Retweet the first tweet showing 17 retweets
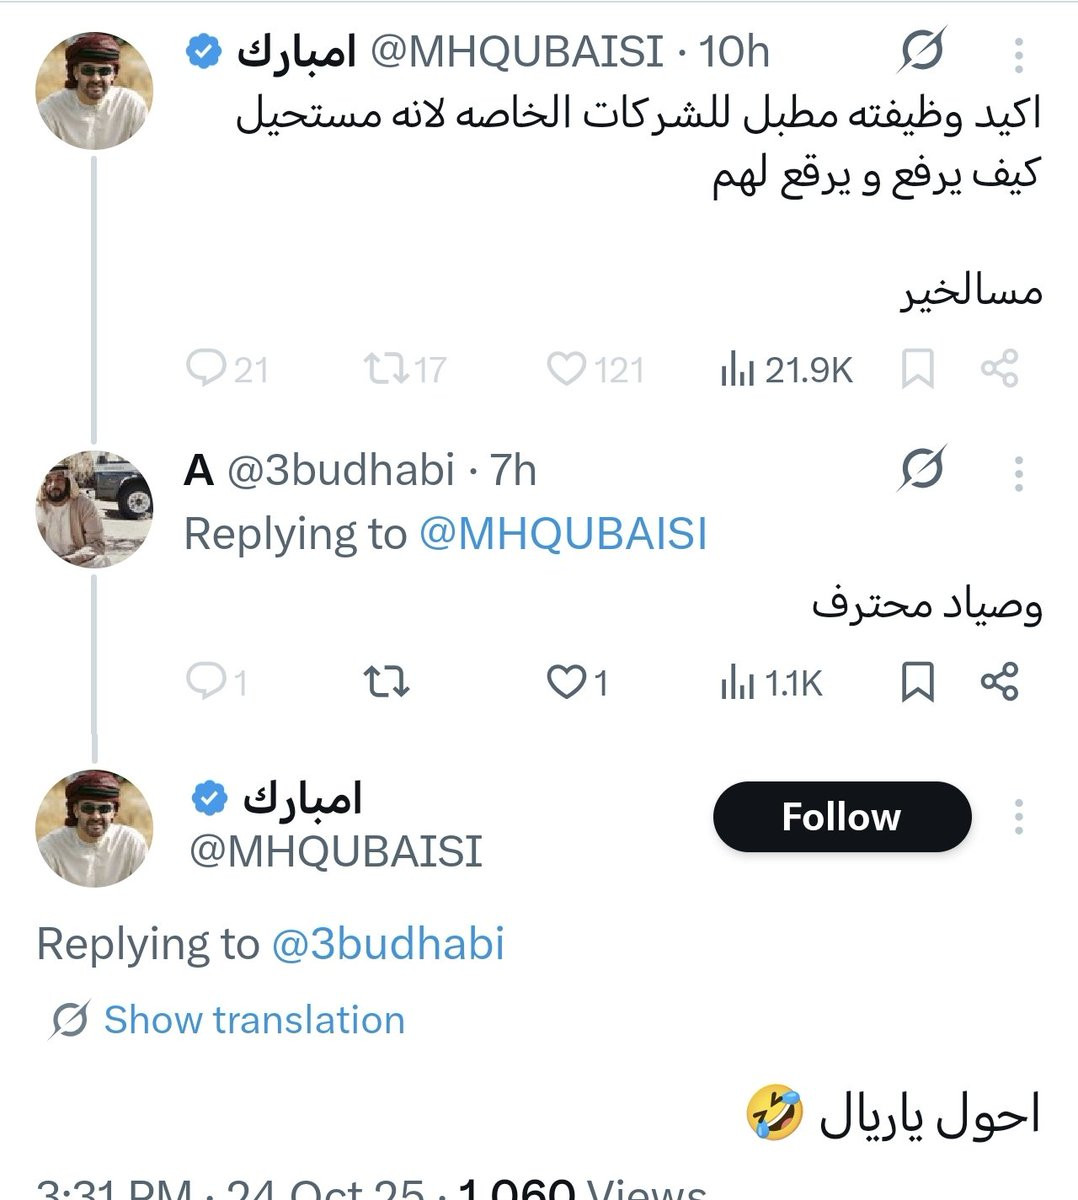 click(405, 370)
